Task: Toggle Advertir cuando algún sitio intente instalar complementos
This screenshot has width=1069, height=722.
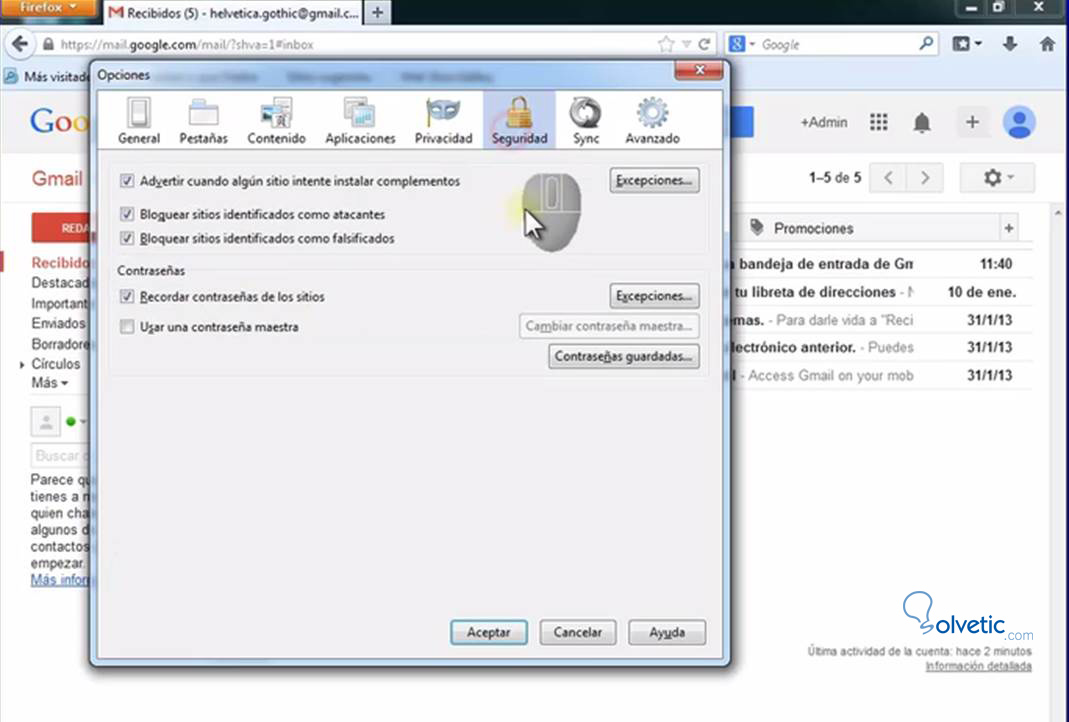Action: (127, 181)
